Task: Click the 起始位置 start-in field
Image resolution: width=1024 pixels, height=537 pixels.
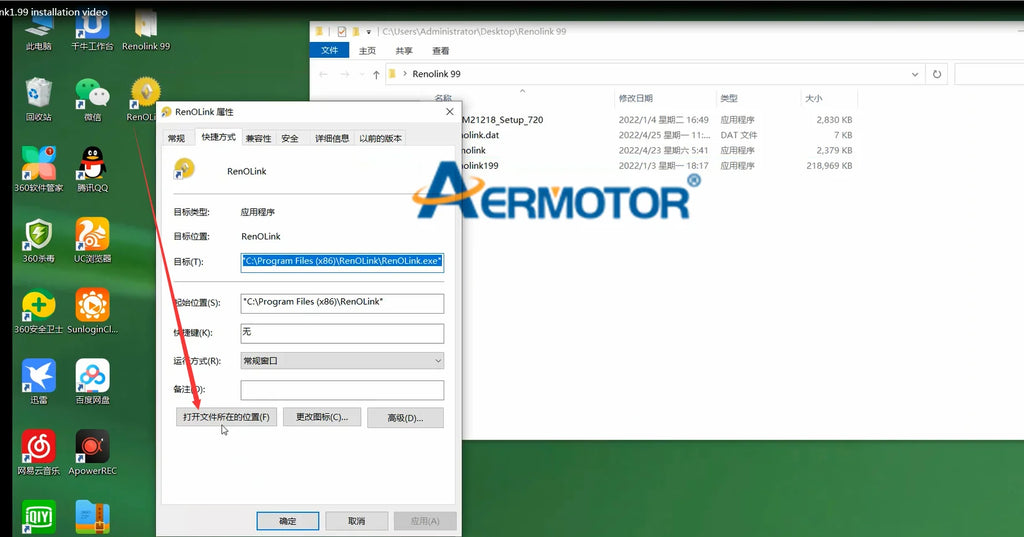Action: pyautogui.click(x=342, y=302)
